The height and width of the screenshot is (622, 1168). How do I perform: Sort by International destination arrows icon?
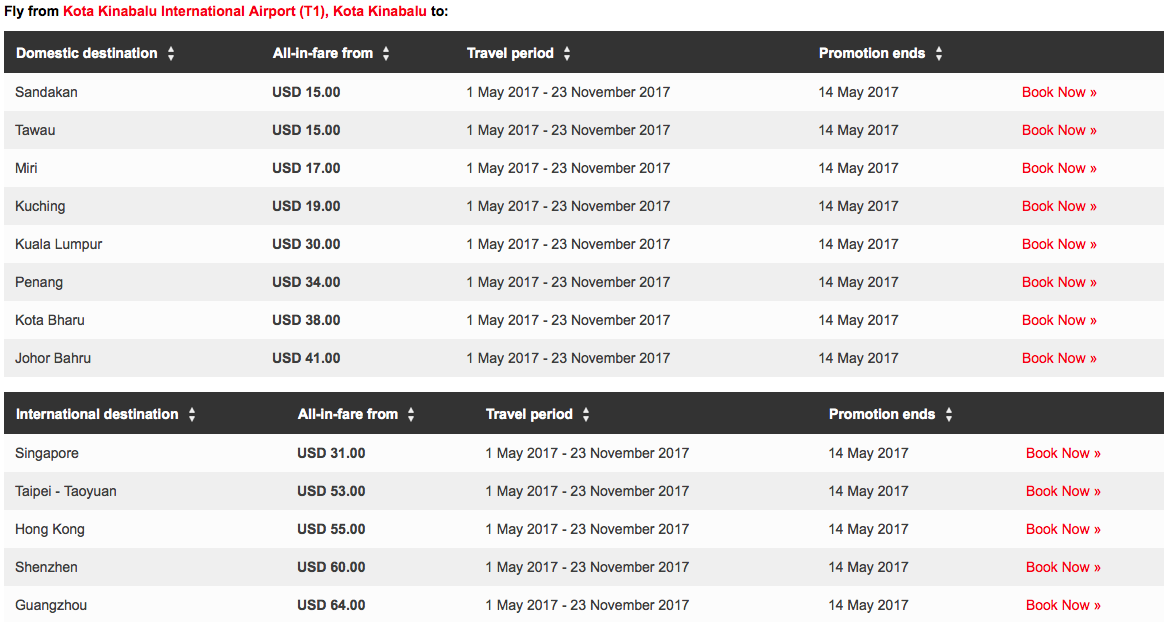[x=192, y=415]
